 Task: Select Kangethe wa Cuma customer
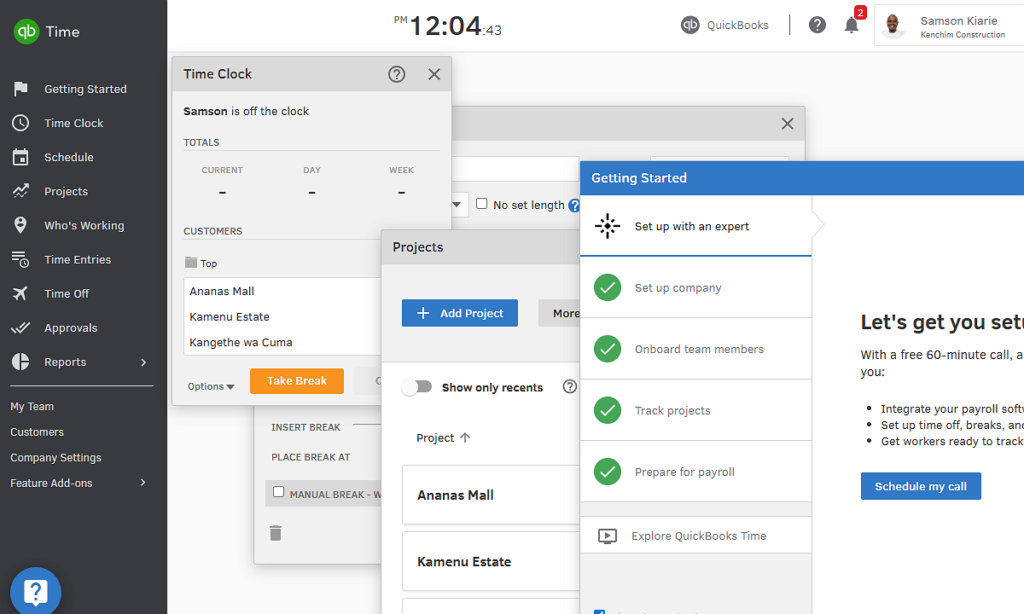click(282, 342)
